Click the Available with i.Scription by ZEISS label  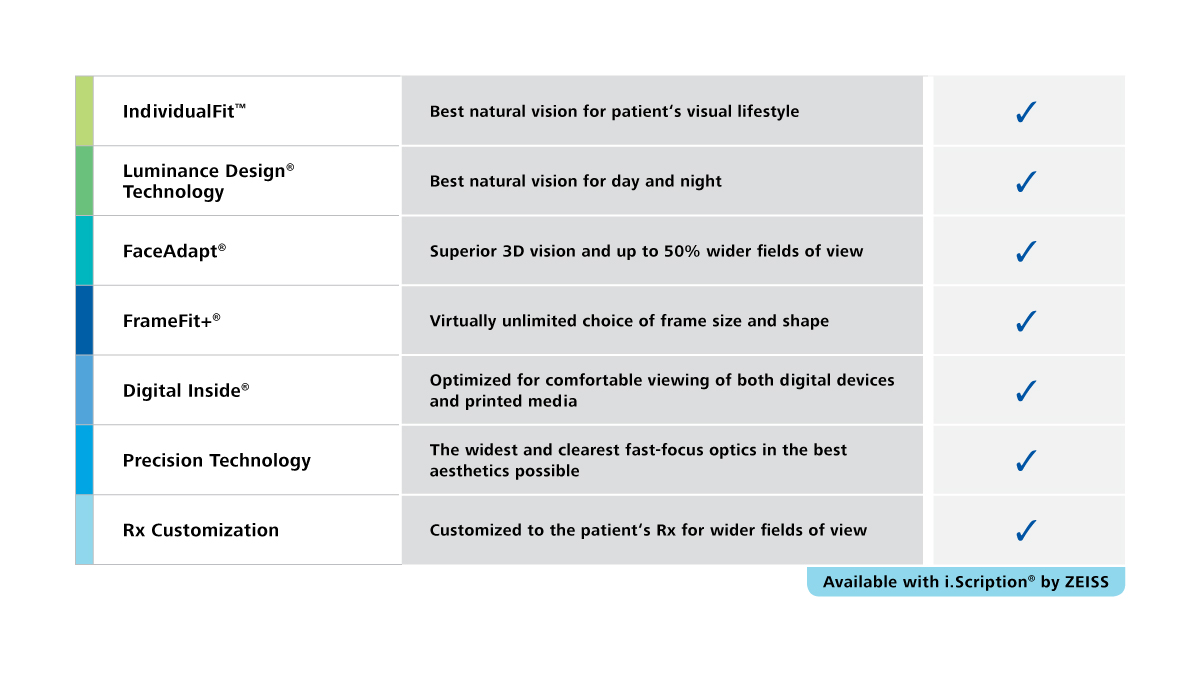pos(966,582)
